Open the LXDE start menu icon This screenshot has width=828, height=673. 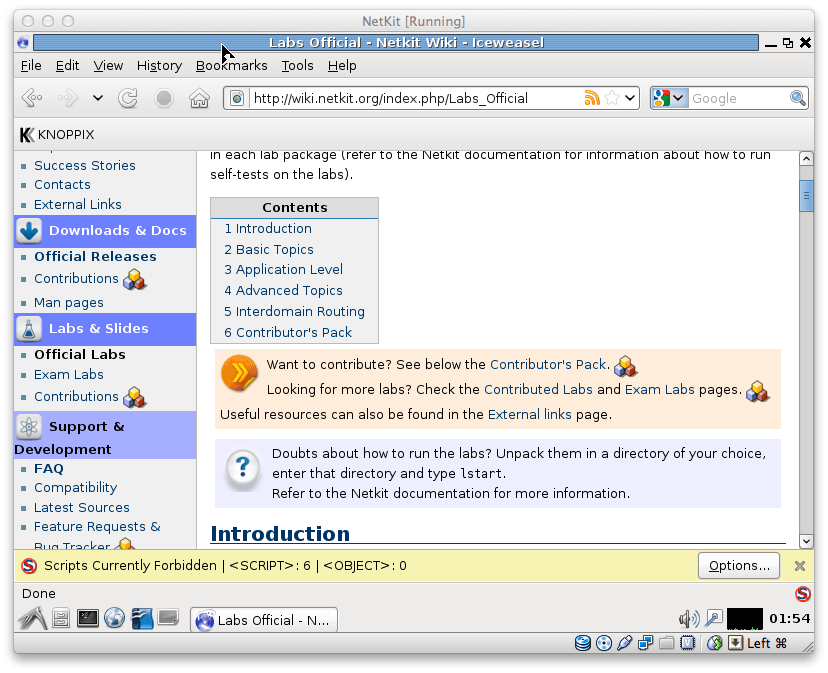click(33, 618)
